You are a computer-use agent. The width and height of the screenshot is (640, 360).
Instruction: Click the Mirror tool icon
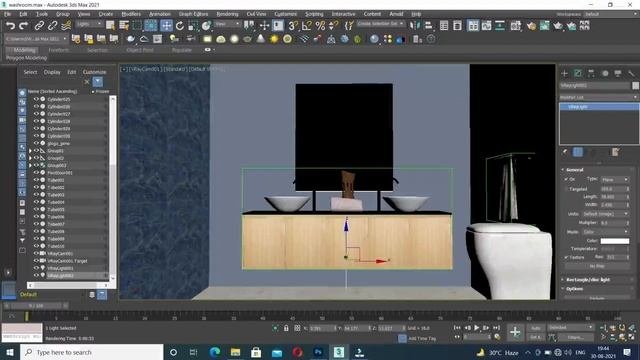tap(415, 26)
